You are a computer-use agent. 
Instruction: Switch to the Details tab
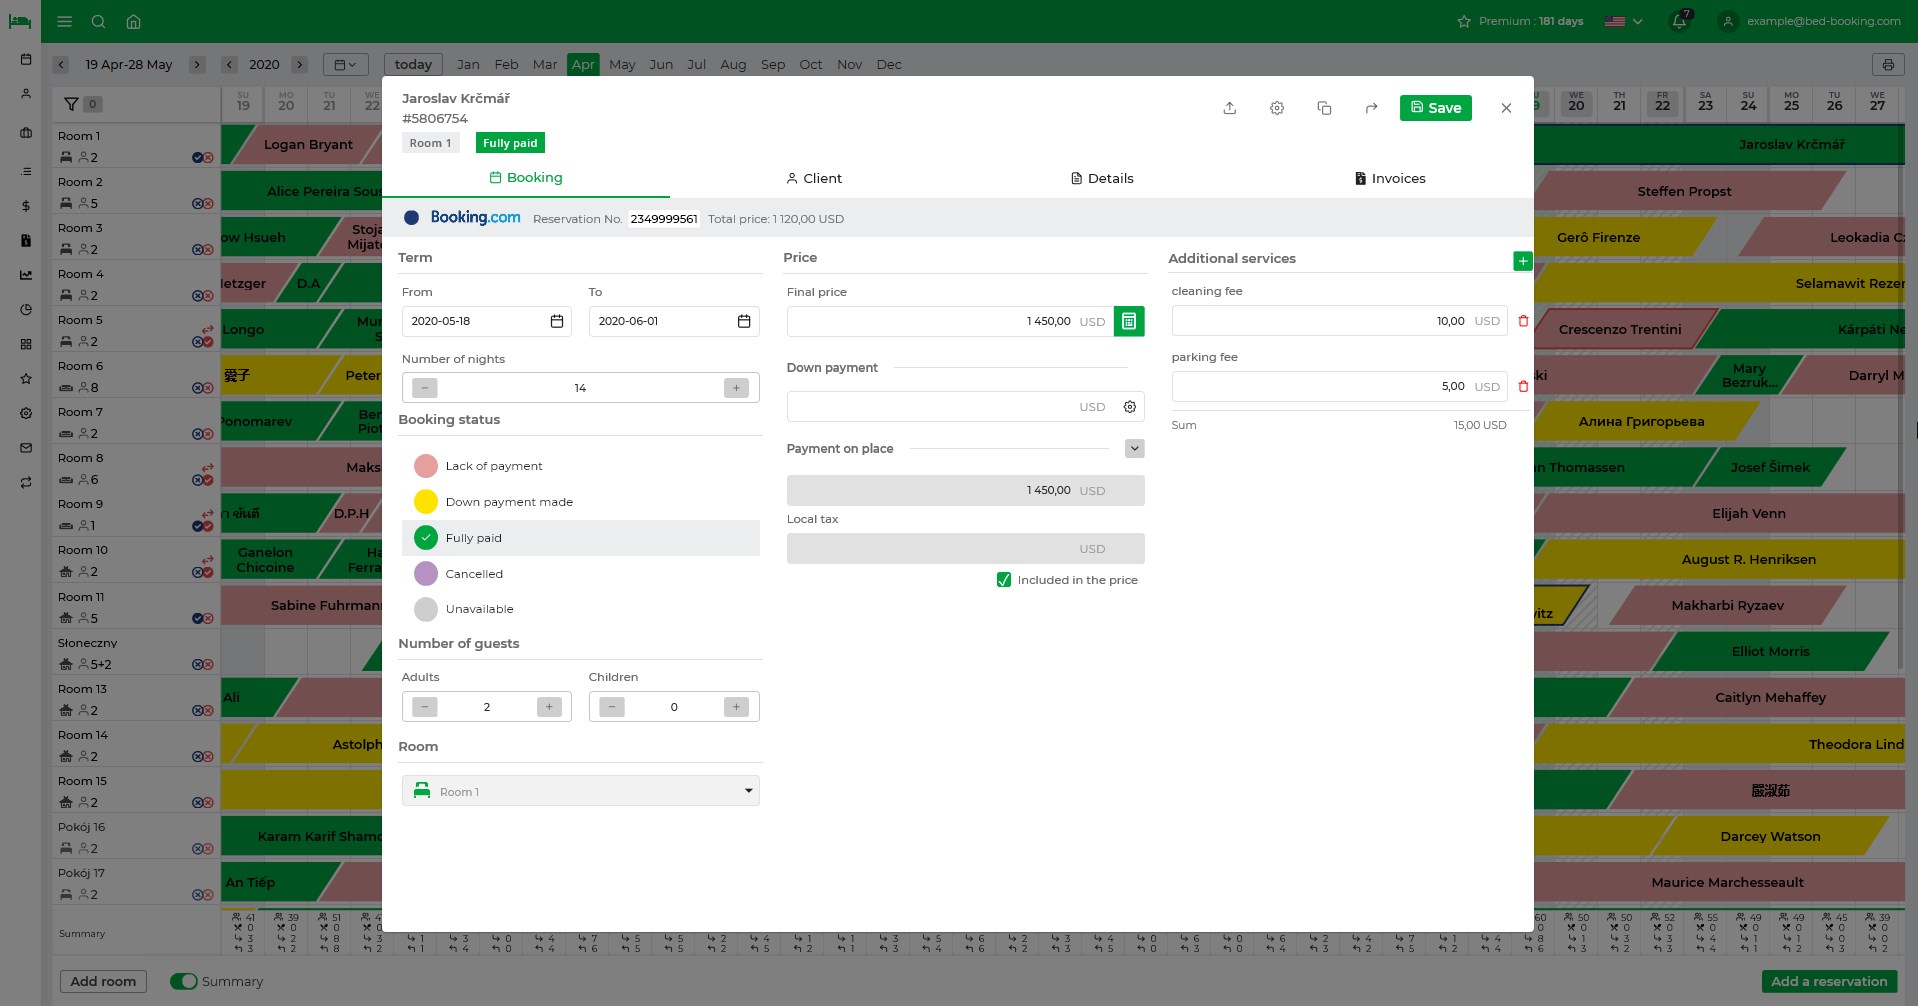tap(1102, 179)
